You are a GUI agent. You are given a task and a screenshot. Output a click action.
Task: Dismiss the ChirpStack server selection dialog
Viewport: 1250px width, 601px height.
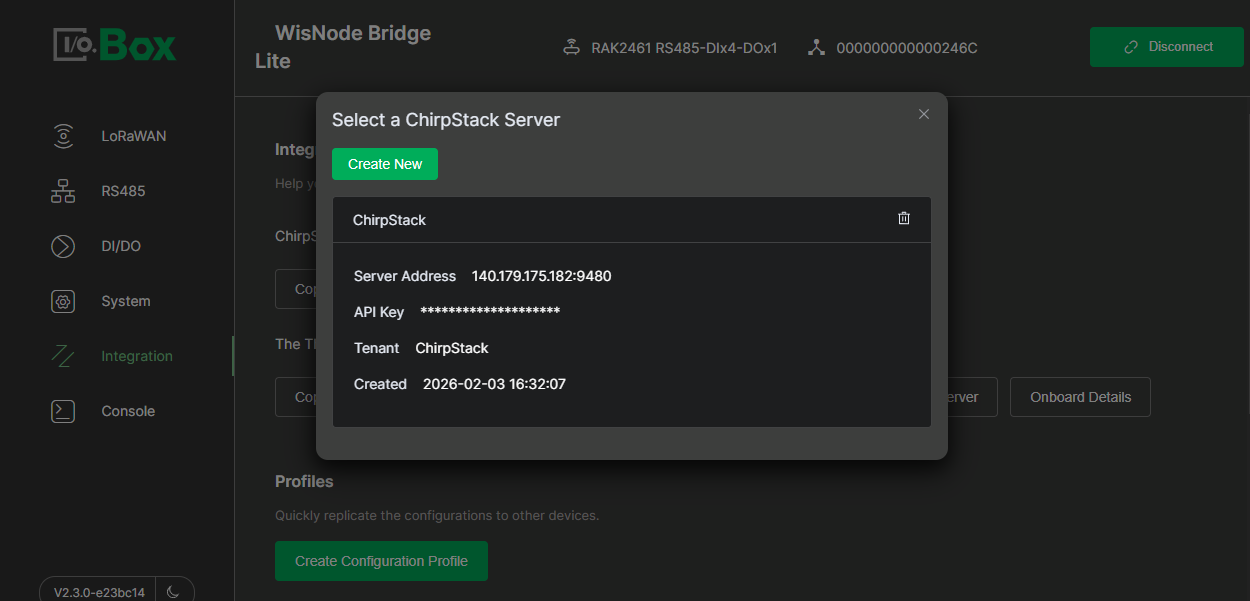pos(923,114)
